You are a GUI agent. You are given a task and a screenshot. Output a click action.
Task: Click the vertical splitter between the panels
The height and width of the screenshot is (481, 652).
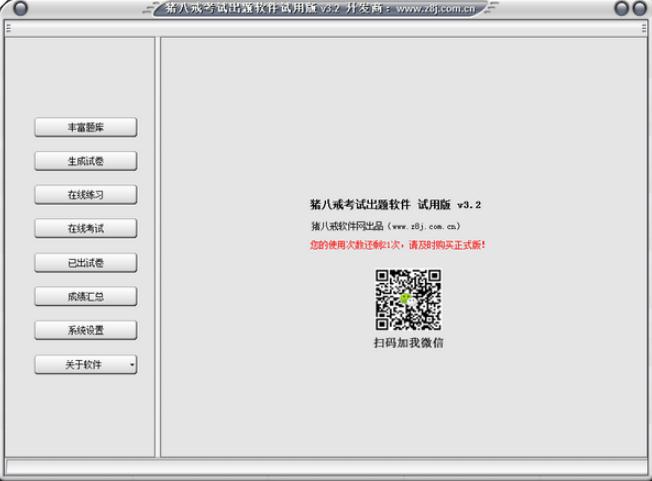(158, 247)
